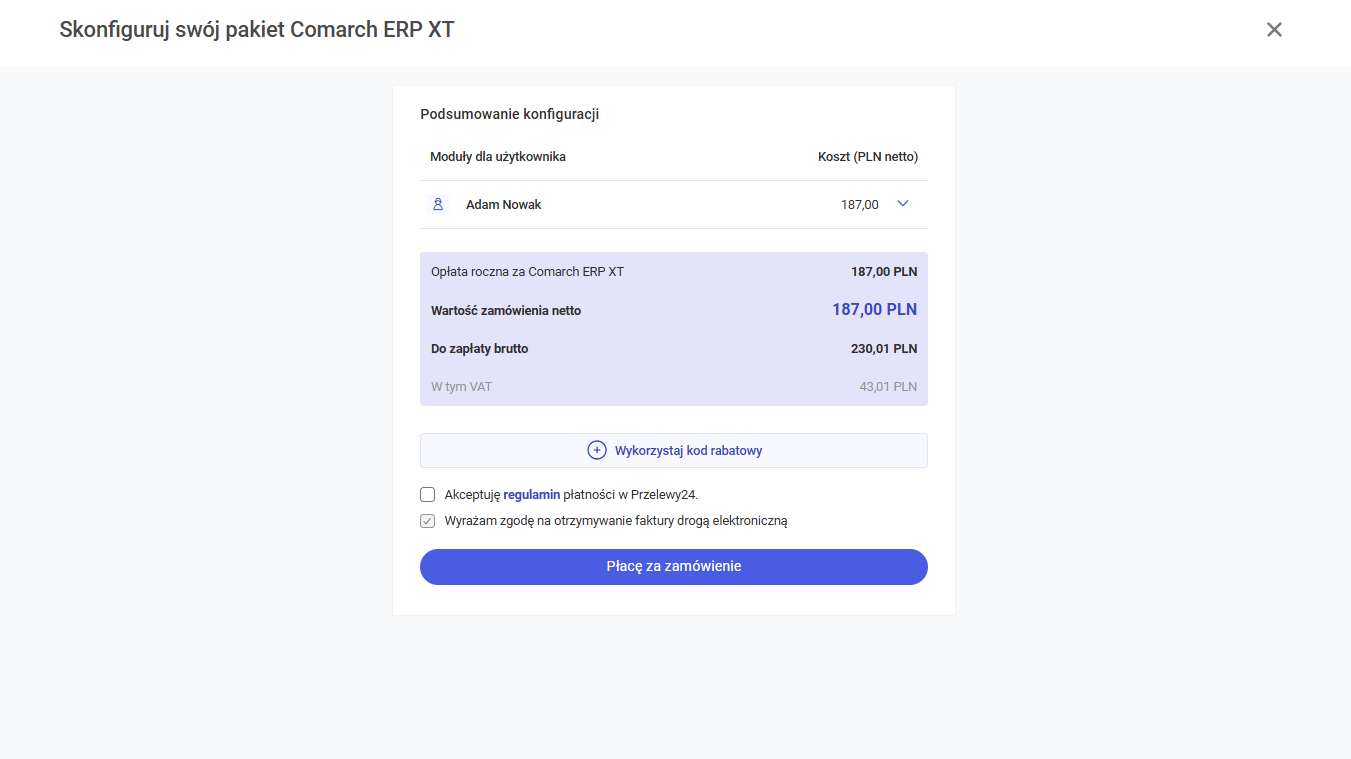Click the user avatar icon beside Adam Nowak
The width and height of the screenshot is (1351, 759).
(438, 204)
